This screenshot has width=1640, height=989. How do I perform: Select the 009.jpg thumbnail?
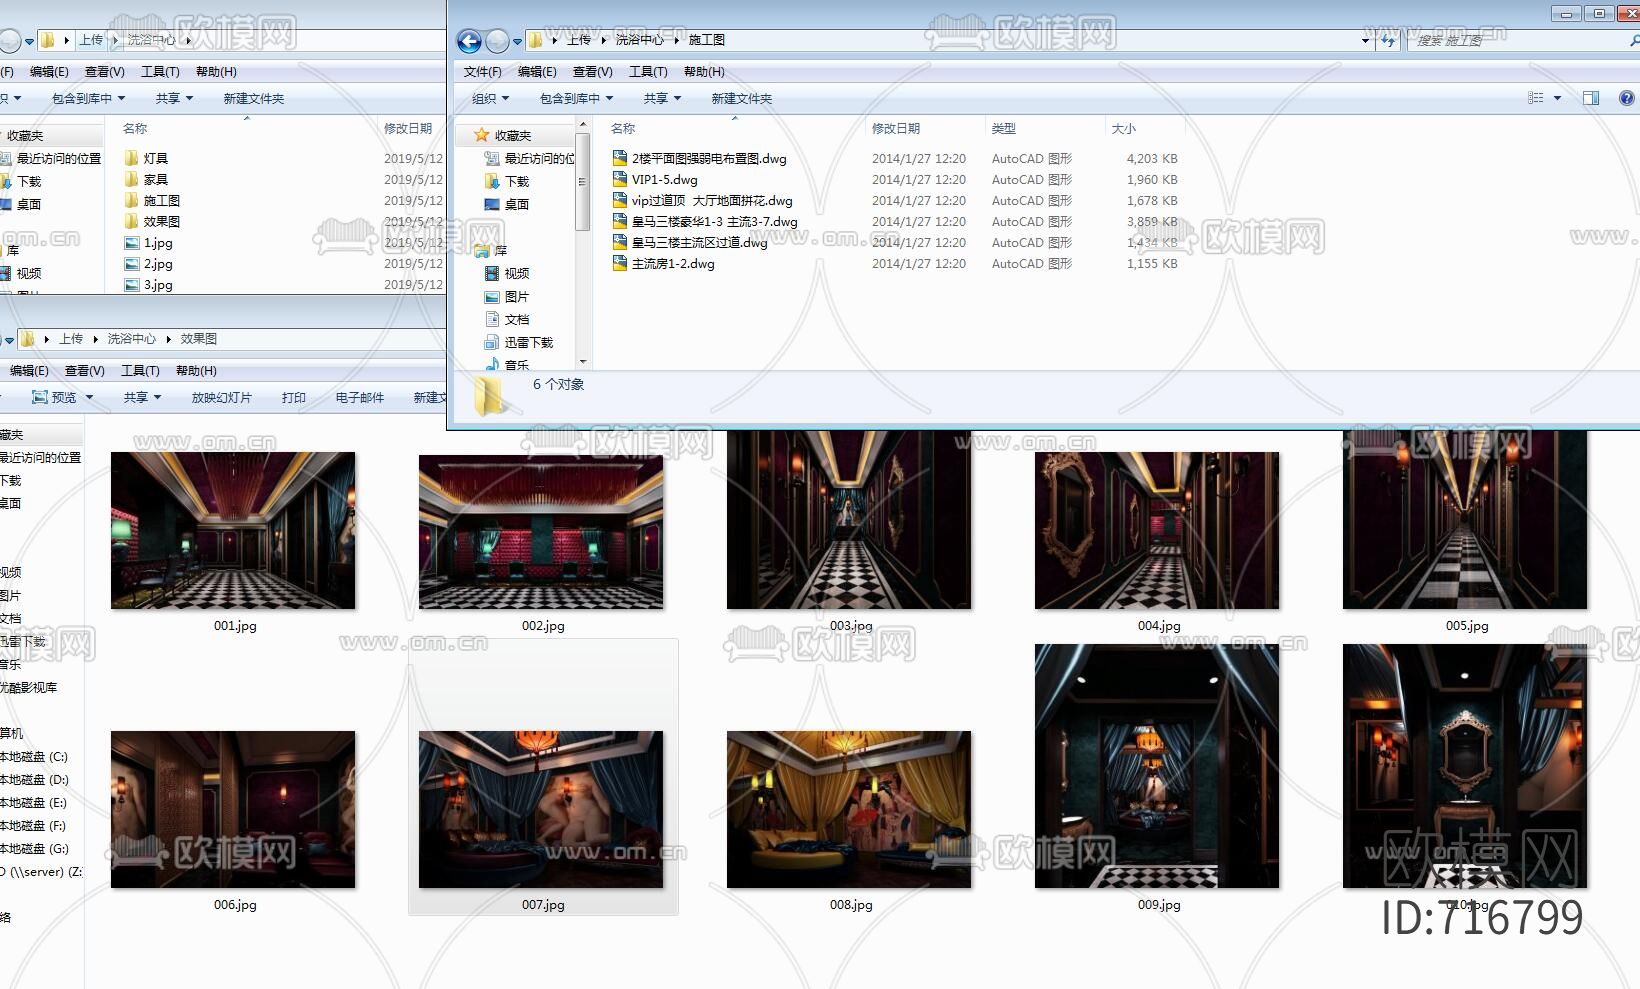click(1157, 766)
